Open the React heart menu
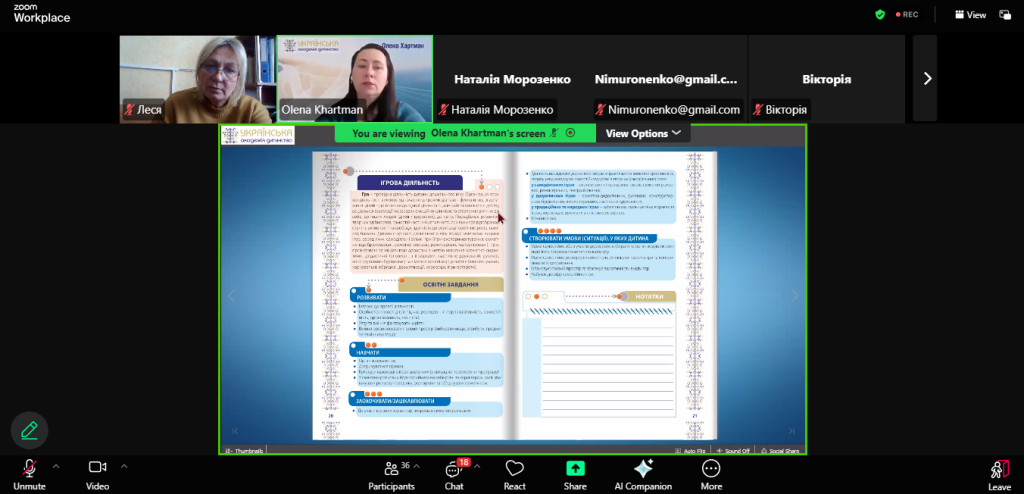 click(x=515, y=471)
